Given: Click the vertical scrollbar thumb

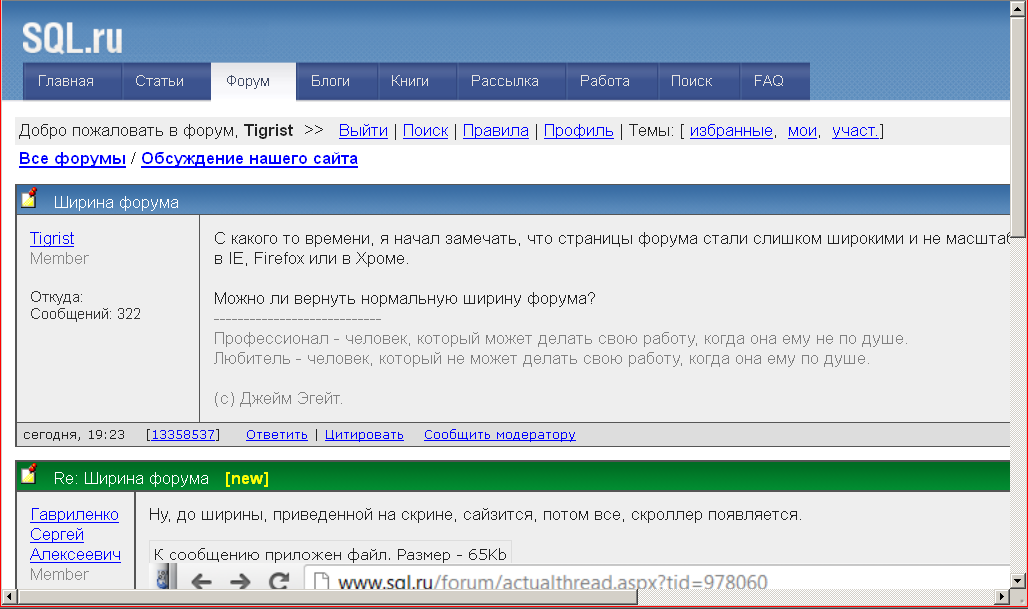Looking at the screenshot, I should click(1018, 126).
